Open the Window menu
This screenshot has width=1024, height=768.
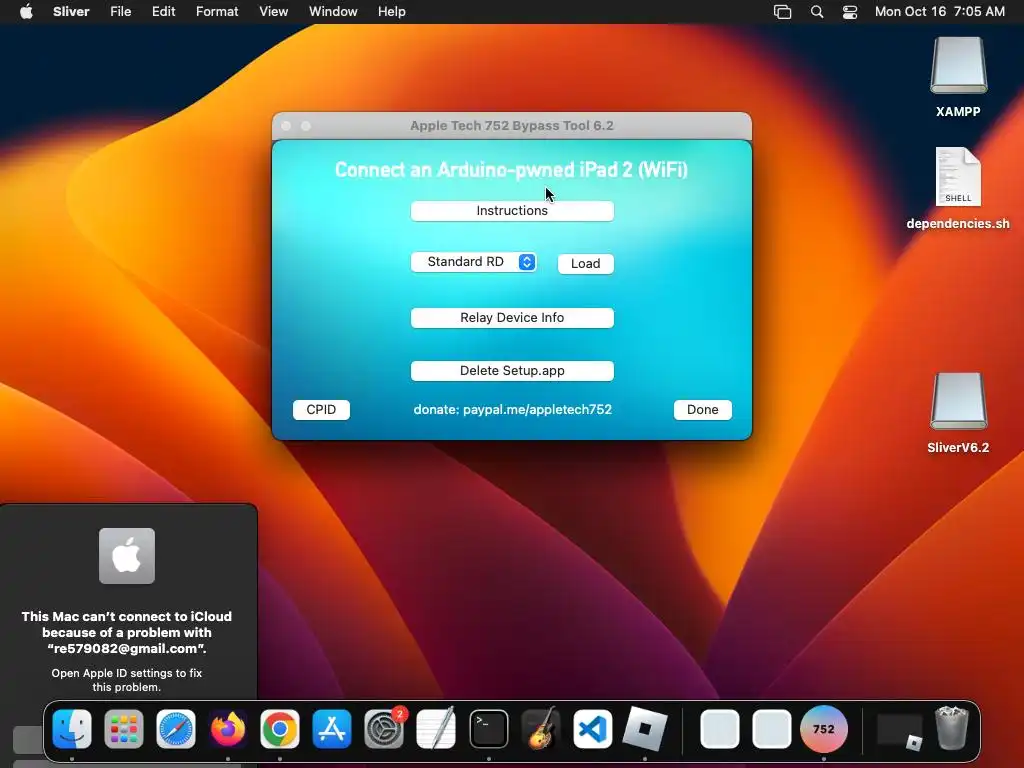(x=333, y=12)
